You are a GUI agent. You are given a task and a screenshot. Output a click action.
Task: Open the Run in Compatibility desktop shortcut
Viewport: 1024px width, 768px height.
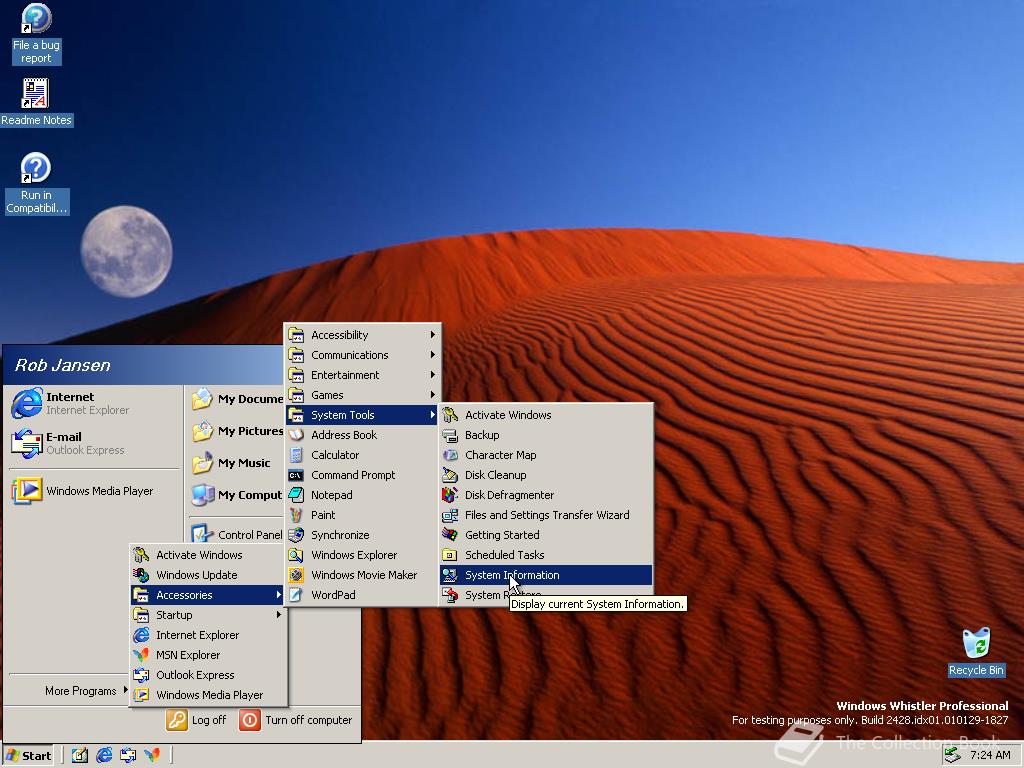(x=36, y=184)
